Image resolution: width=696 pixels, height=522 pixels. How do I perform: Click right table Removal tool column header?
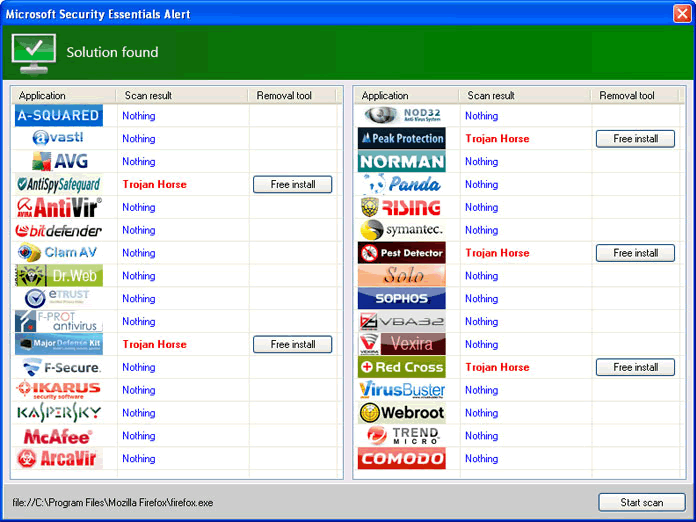pos(635,95)
